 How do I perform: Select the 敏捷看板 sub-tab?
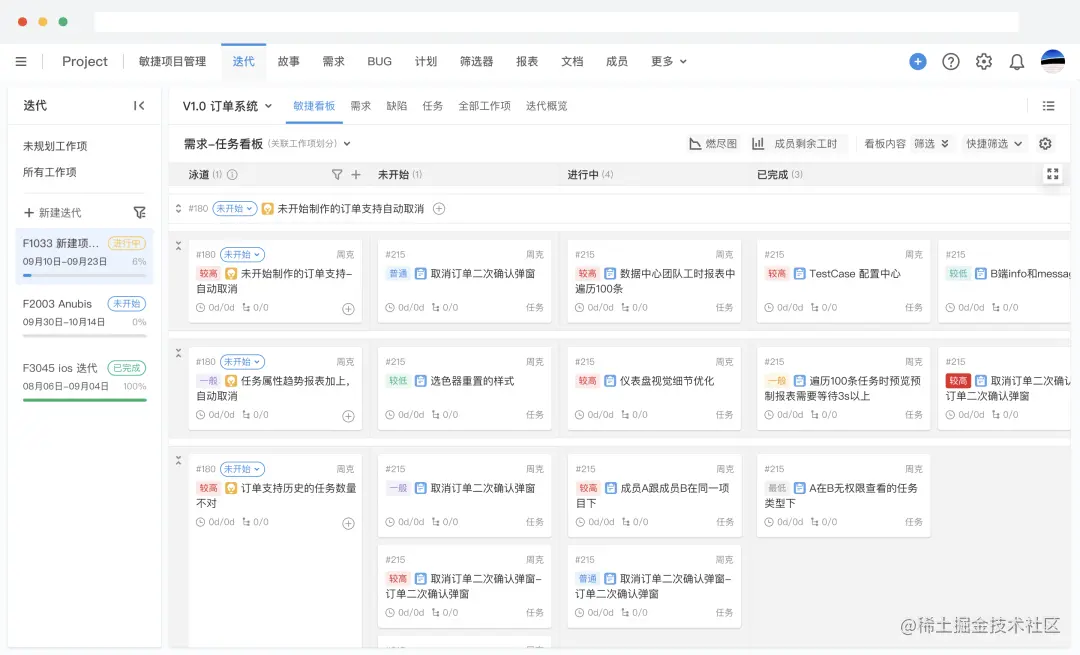point(314,105)
